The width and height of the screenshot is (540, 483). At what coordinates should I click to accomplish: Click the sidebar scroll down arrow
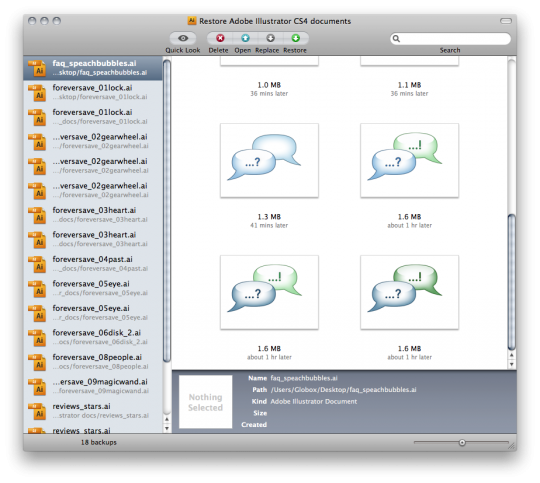167,429
